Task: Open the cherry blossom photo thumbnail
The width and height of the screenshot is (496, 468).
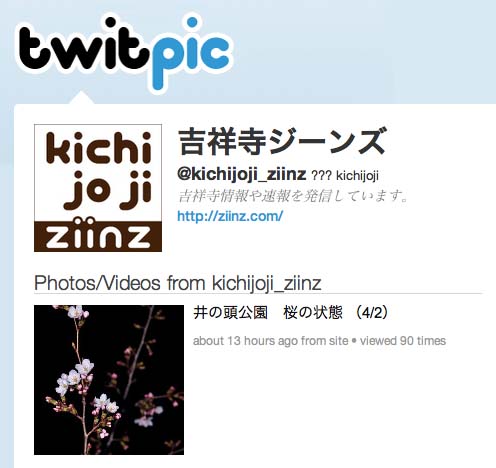Action: pos(109,380)
